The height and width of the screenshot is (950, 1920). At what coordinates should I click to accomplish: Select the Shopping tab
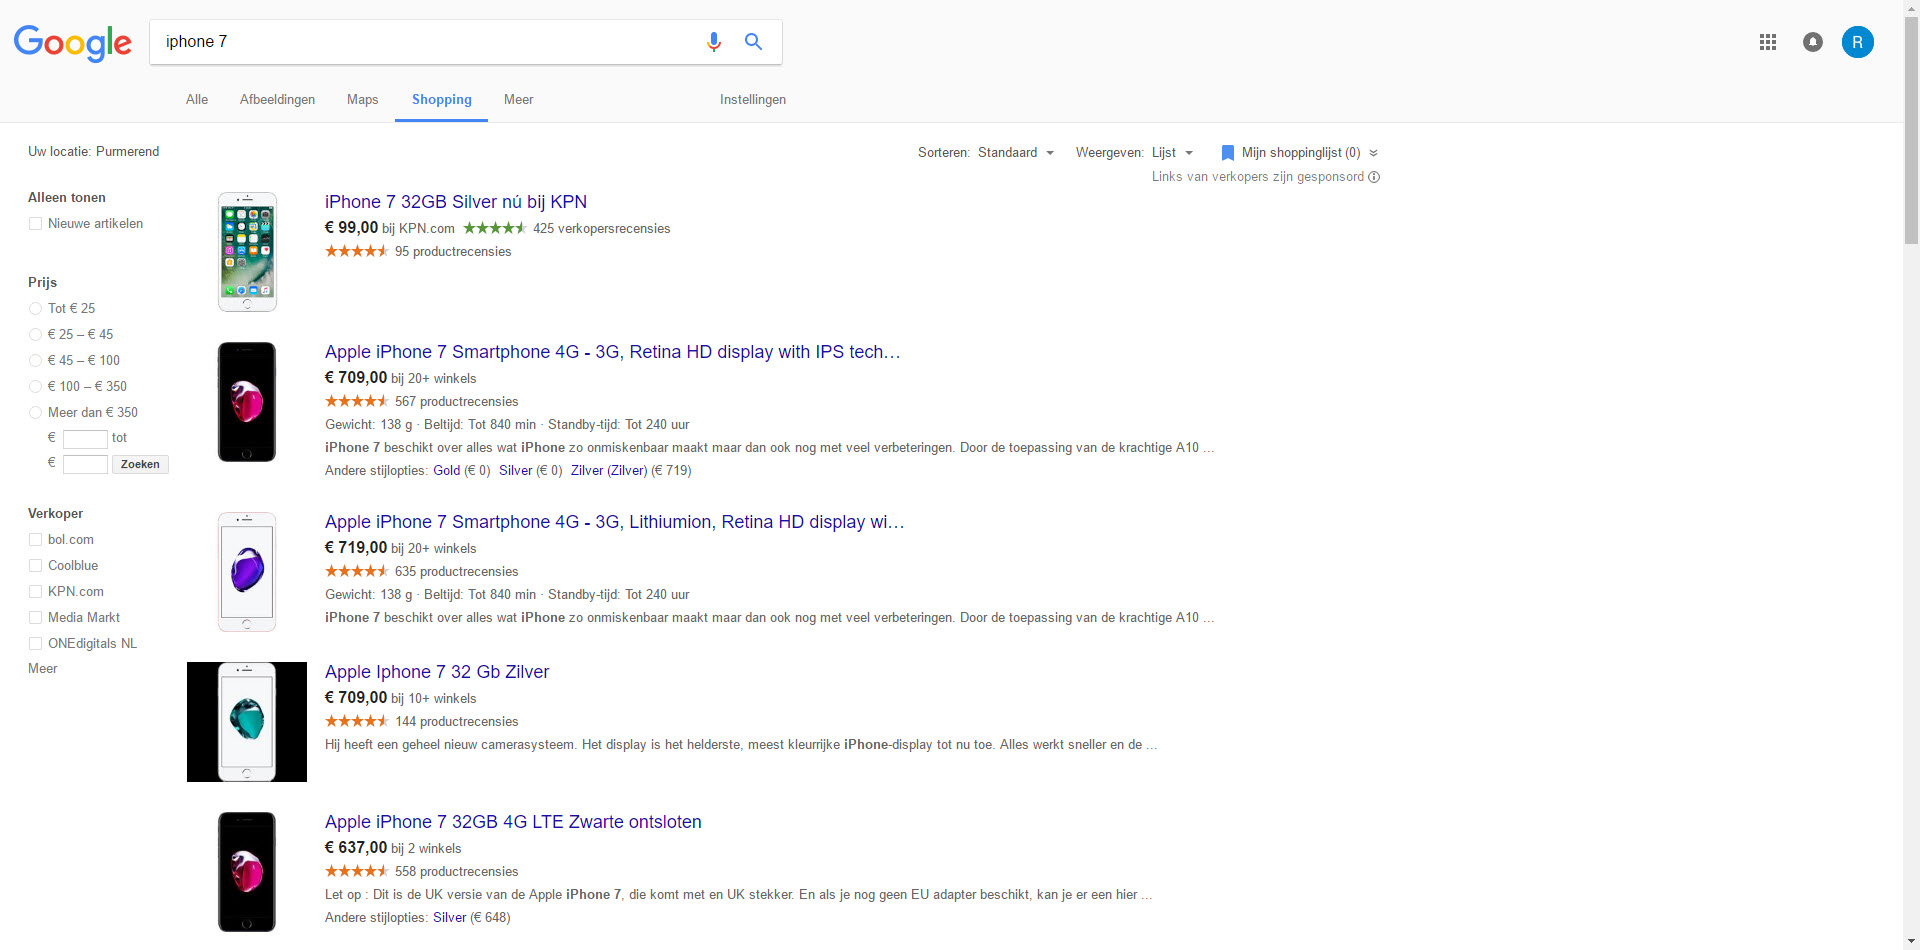(441, 99)
